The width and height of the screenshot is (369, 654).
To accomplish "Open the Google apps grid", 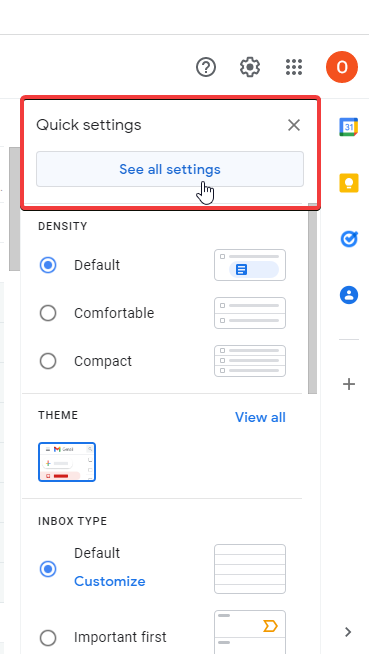I will 294,67.
